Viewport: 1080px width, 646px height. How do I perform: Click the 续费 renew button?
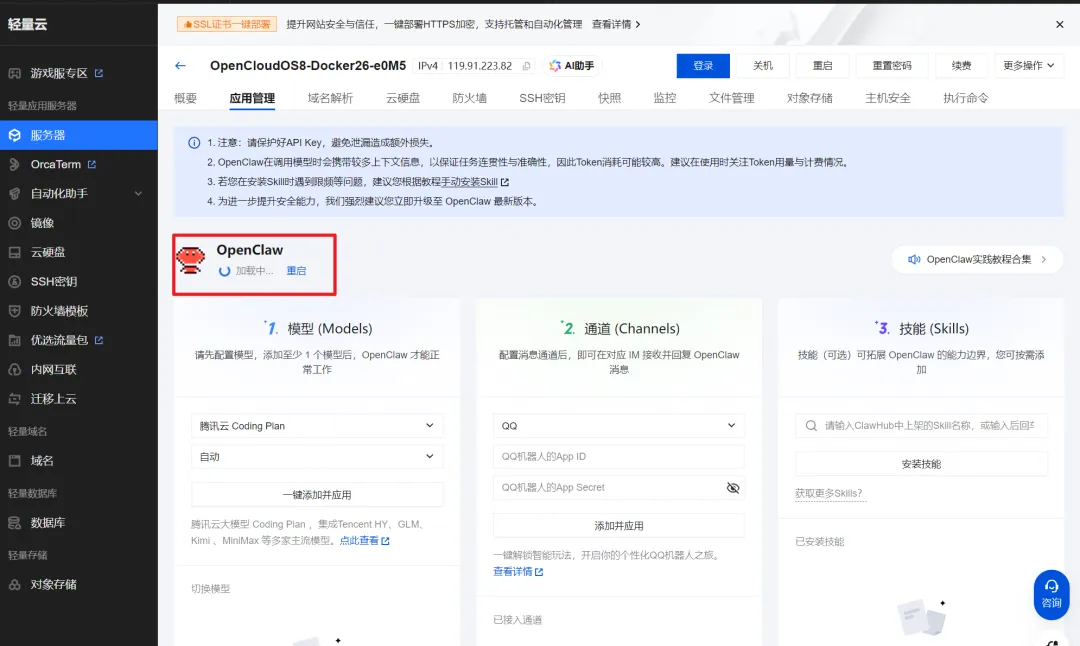[962, 65]
